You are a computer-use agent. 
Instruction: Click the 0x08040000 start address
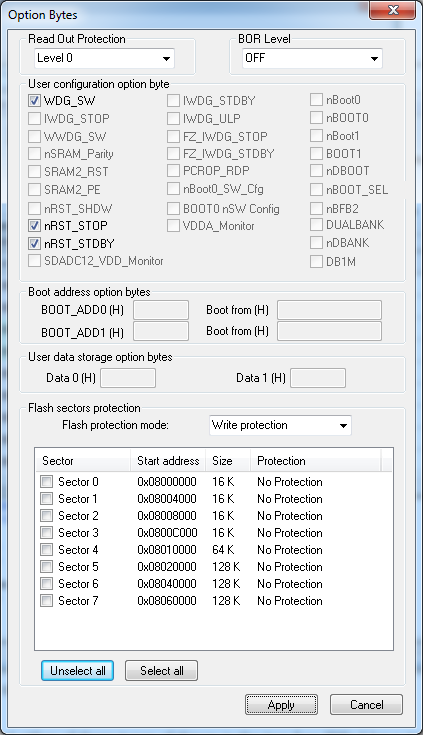[167, 584]
